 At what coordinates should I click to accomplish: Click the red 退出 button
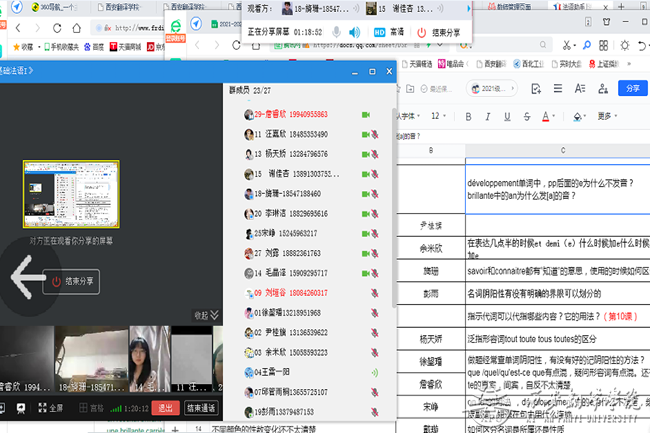[x=165, y=408]
